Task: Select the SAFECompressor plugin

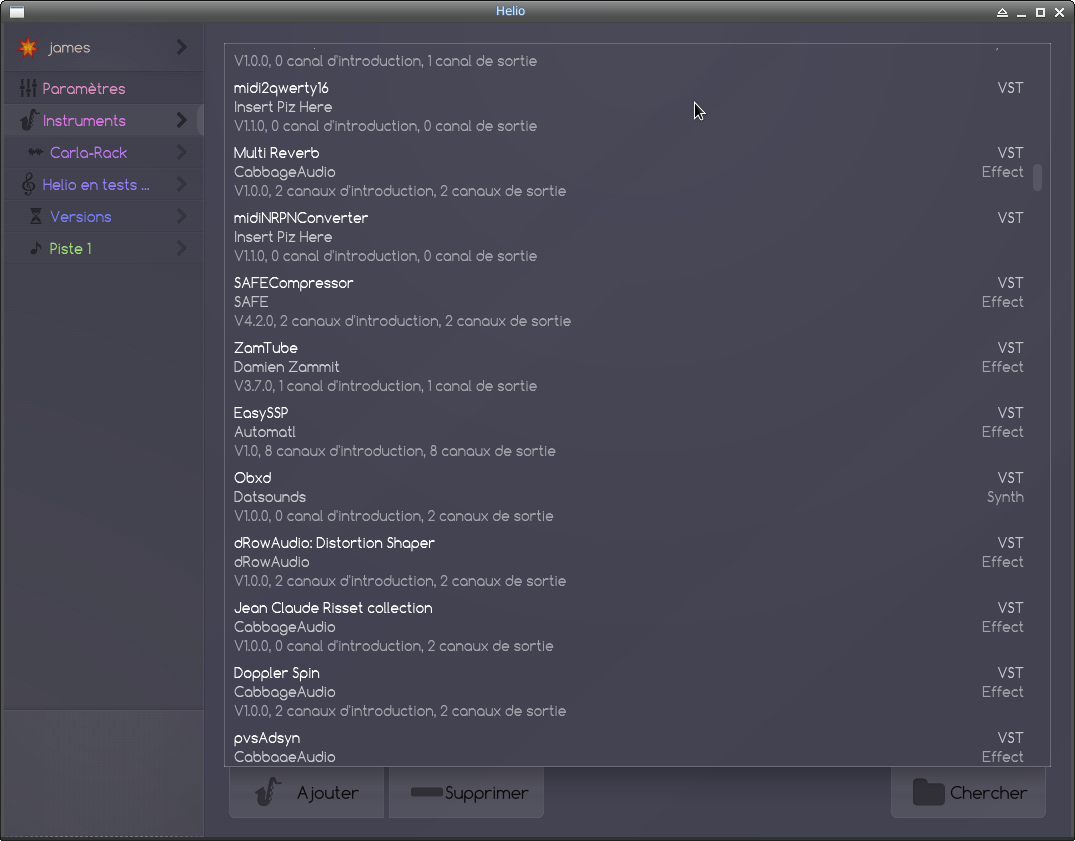Action: pyautogui.click(x=629, y=302)
